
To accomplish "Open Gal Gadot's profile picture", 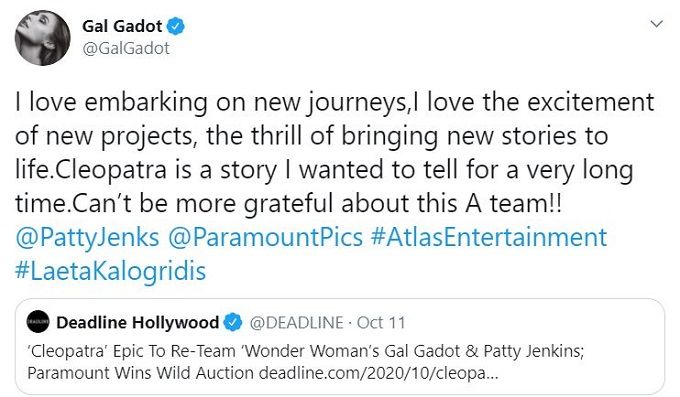I will [x=42, y=38].
